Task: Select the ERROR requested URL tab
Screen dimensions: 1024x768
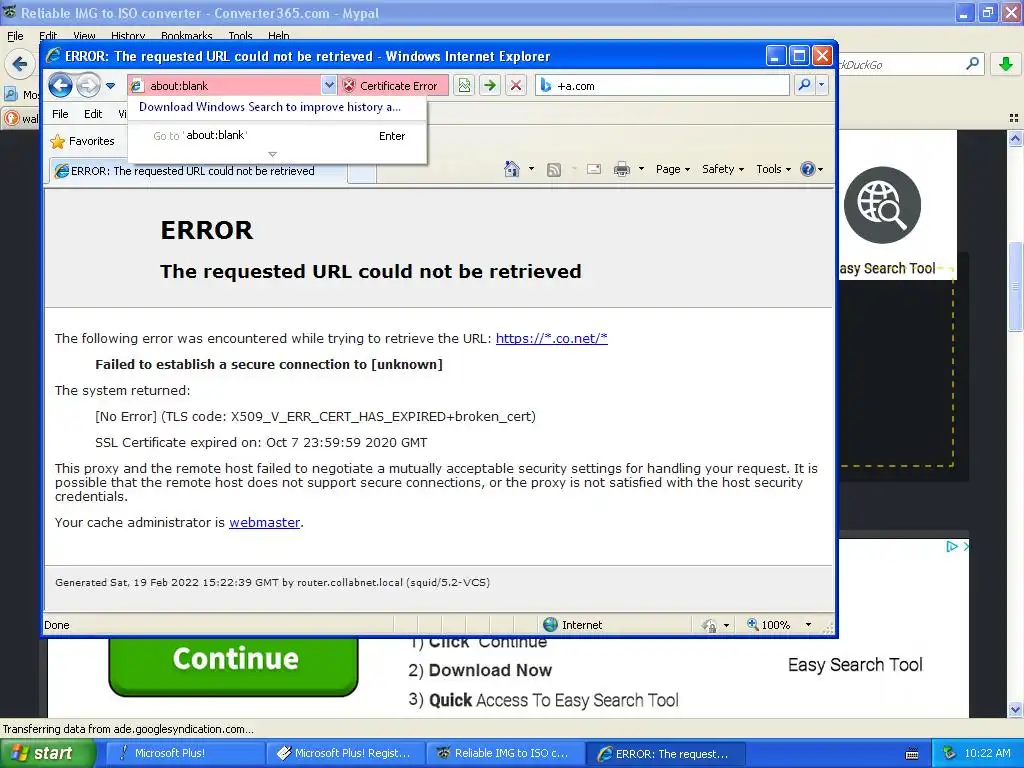Action: point(197,171)
